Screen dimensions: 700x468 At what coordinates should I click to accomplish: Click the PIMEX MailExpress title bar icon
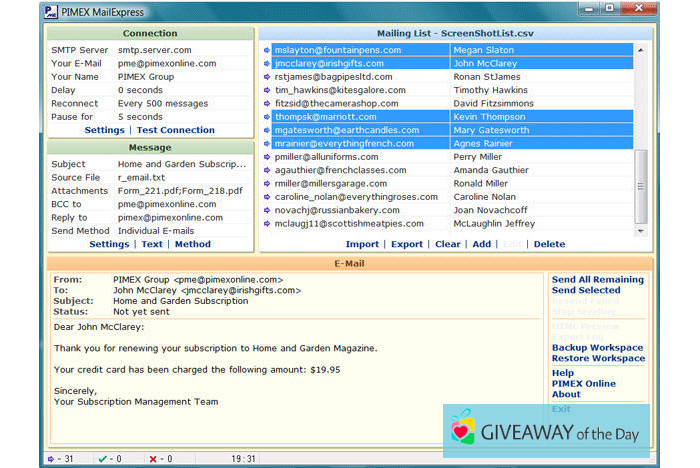click(x=52, y=12)
